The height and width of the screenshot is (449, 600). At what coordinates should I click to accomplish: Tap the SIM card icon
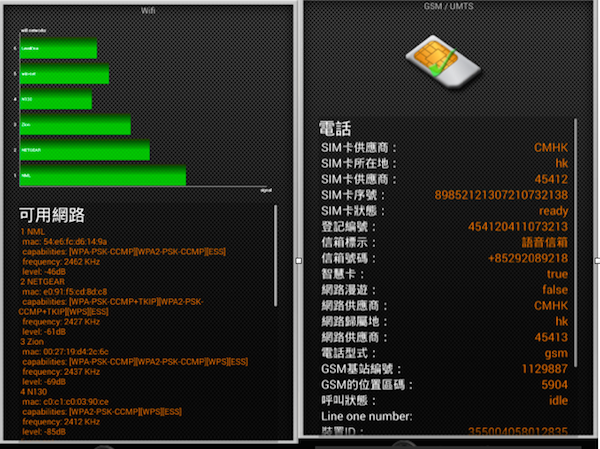click(443, 62)
